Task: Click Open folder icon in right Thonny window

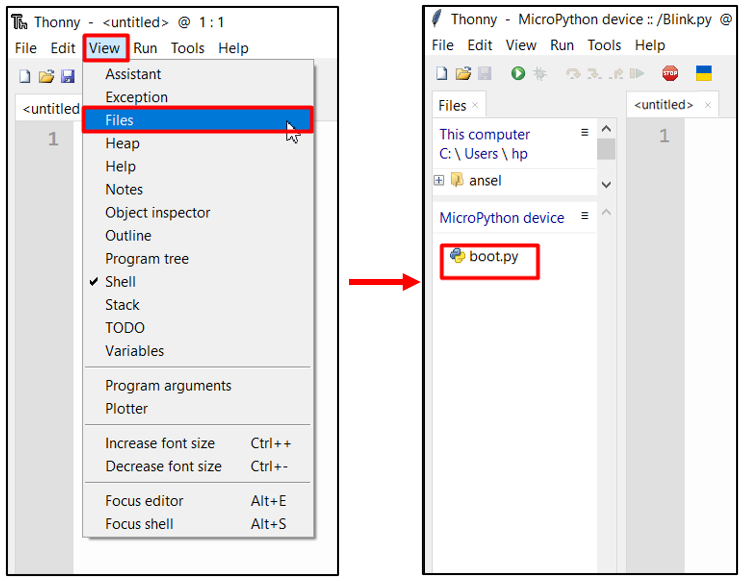Action: pyautogui.click(x=463, y=73)
